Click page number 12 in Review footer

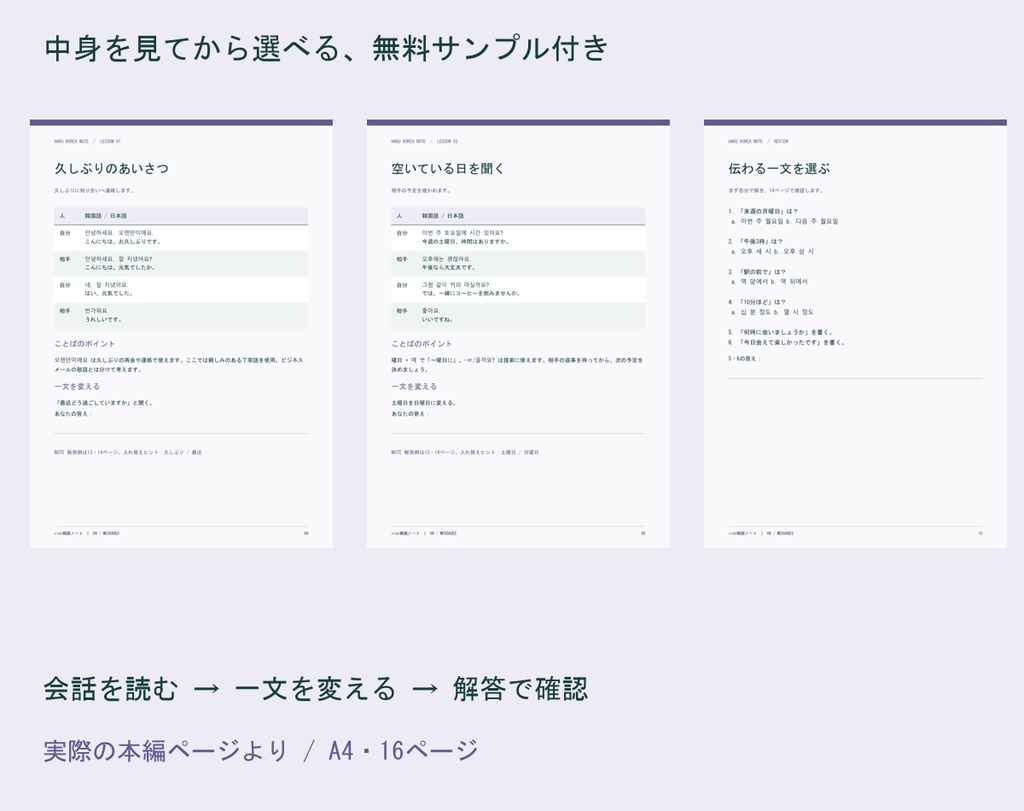click(x=980, y=533)
